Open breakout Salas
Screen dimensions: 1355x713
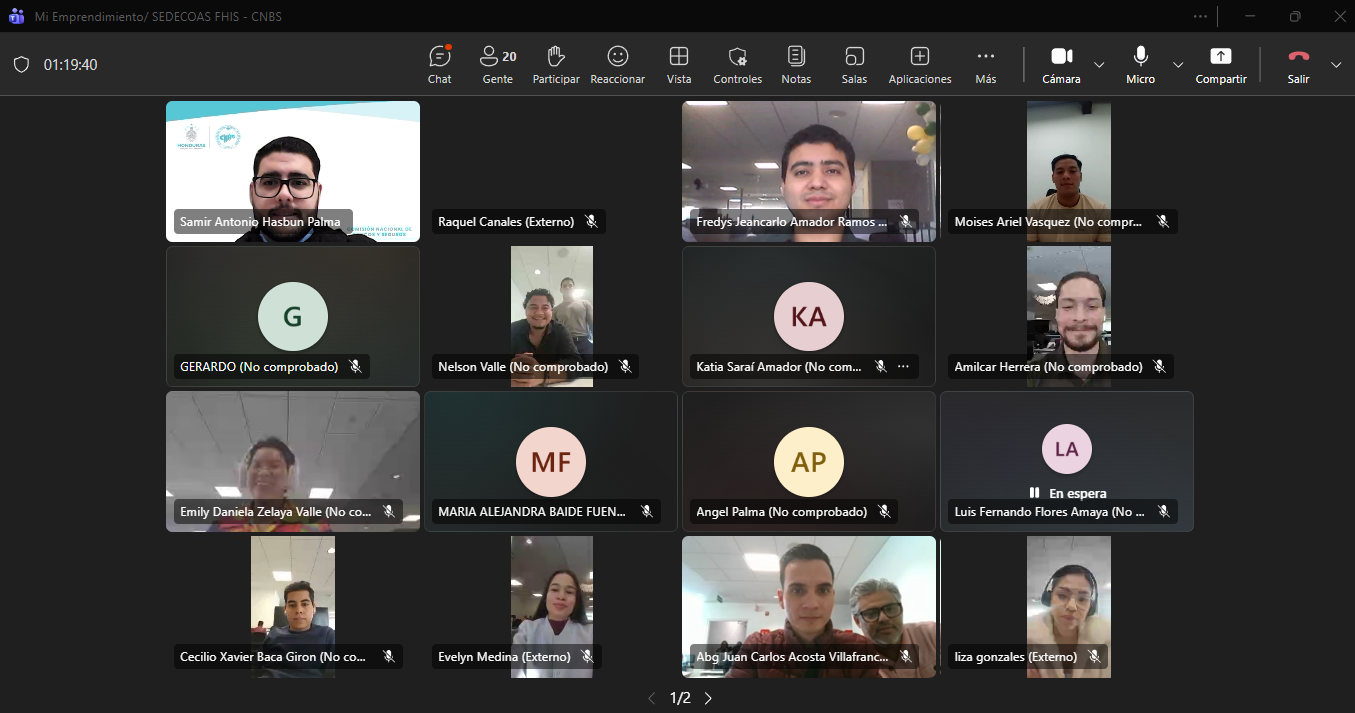tap(854, 64)
